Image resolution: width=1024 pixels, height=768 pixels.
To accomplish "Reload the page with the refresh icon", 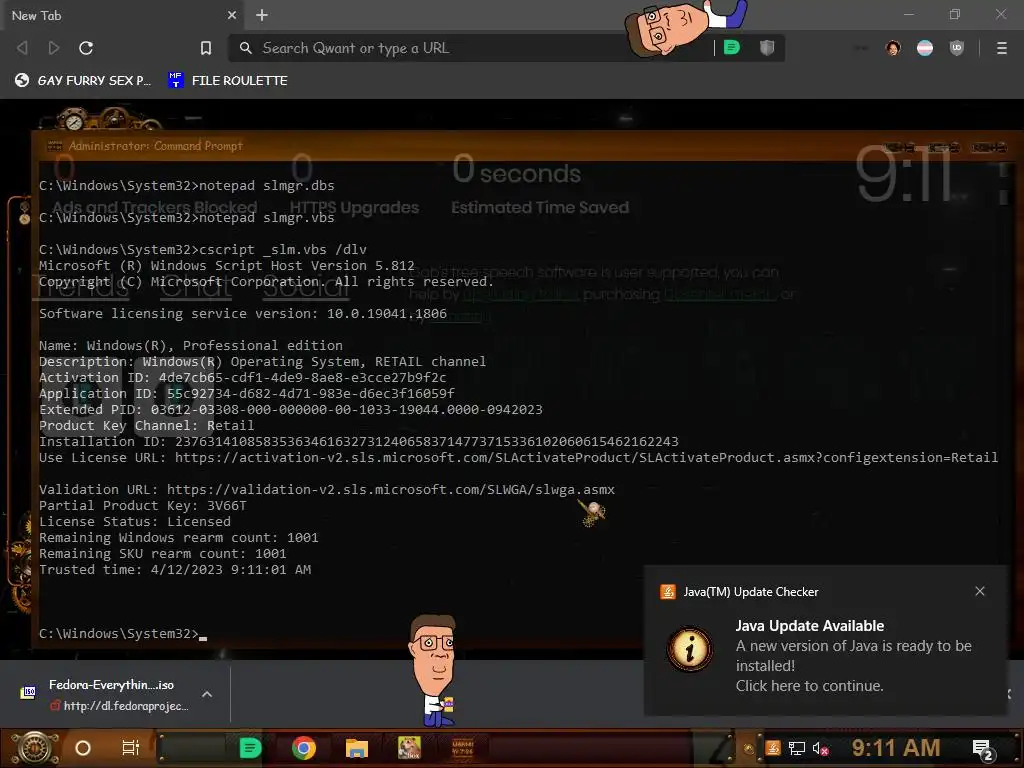I will (86, 48).
